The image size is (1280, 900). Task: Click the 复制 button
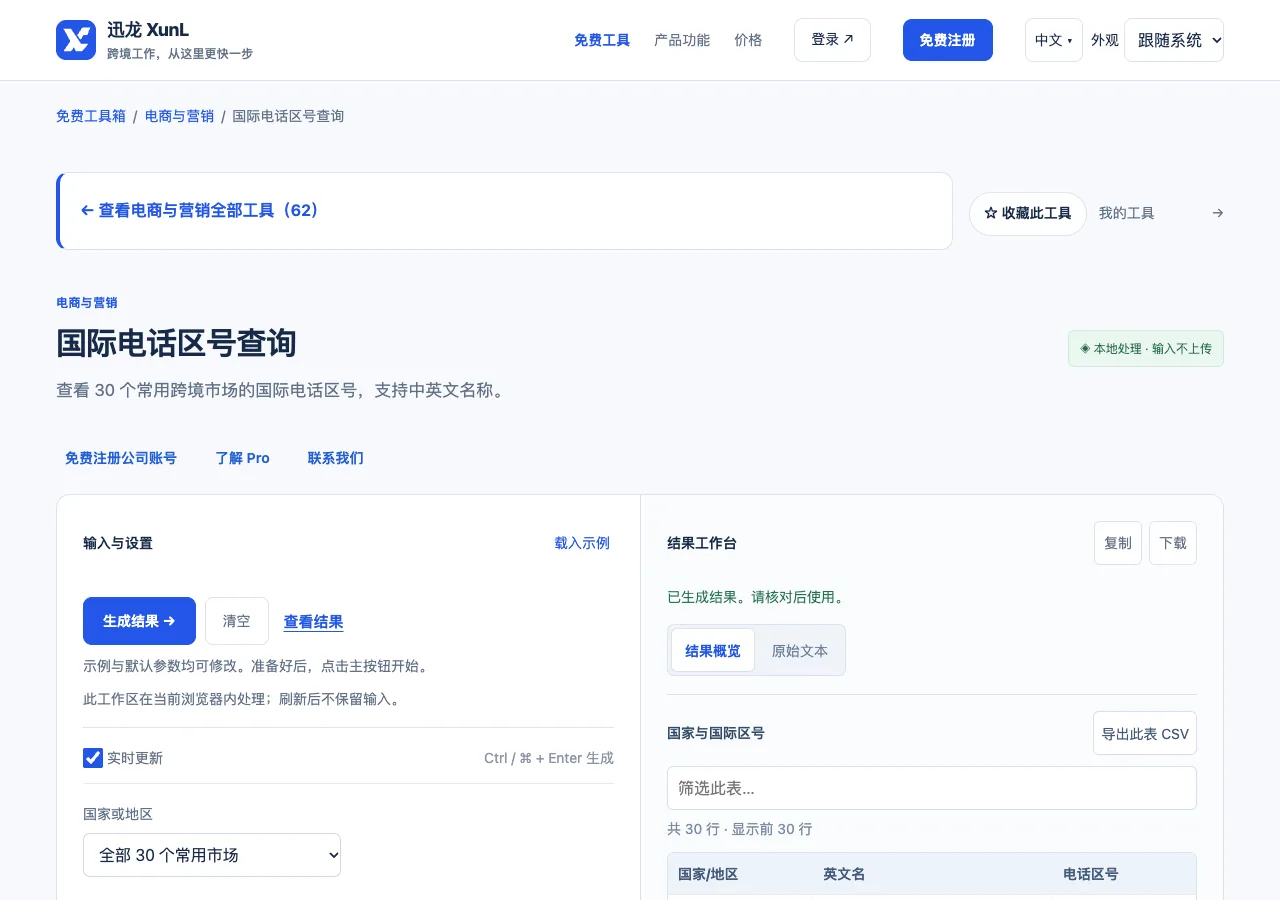coord(1118,543)
